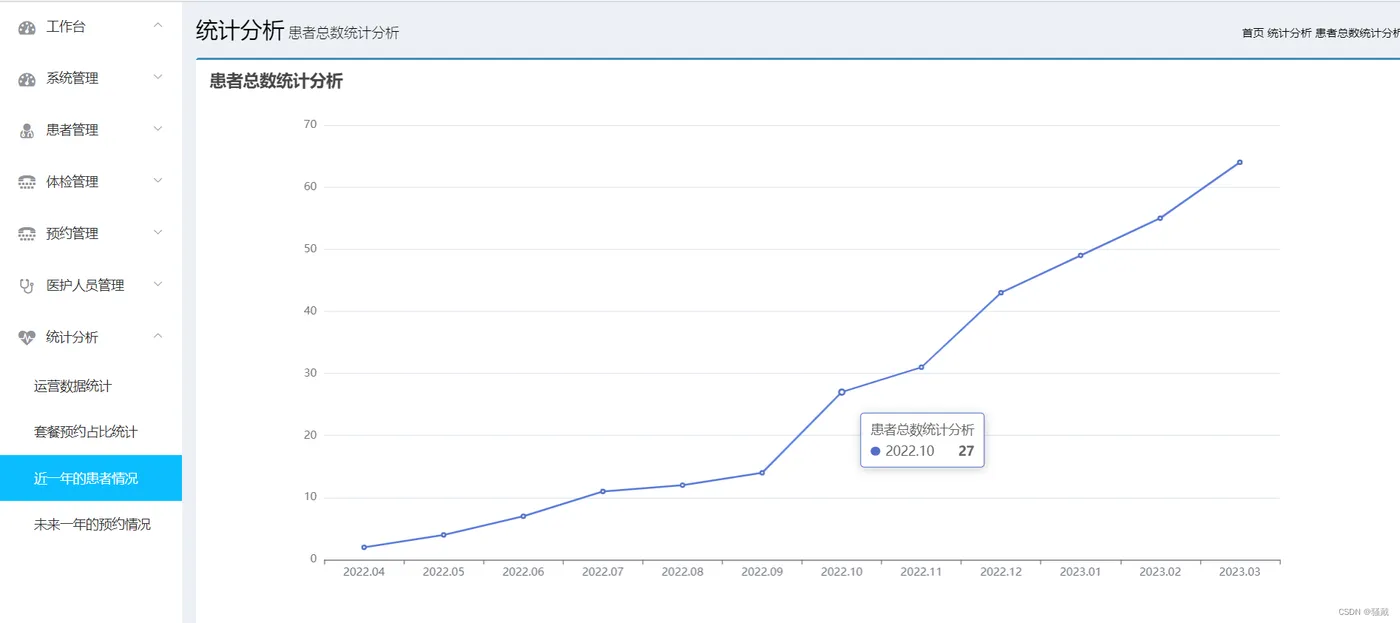Select 近一年的患者情况 menu item
The height and width of the screenshot is (623, 1400).
coord(86,478)
